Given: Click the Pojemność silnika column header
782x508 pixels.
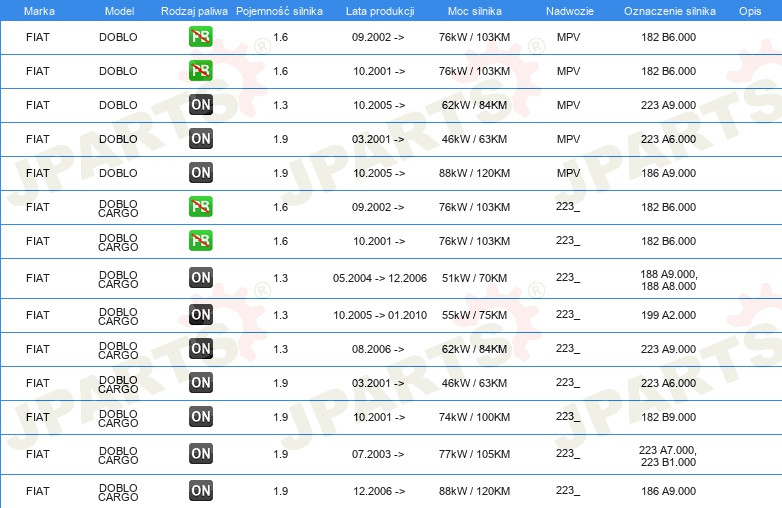Looking at the screenshot, I should pos(279,11).
